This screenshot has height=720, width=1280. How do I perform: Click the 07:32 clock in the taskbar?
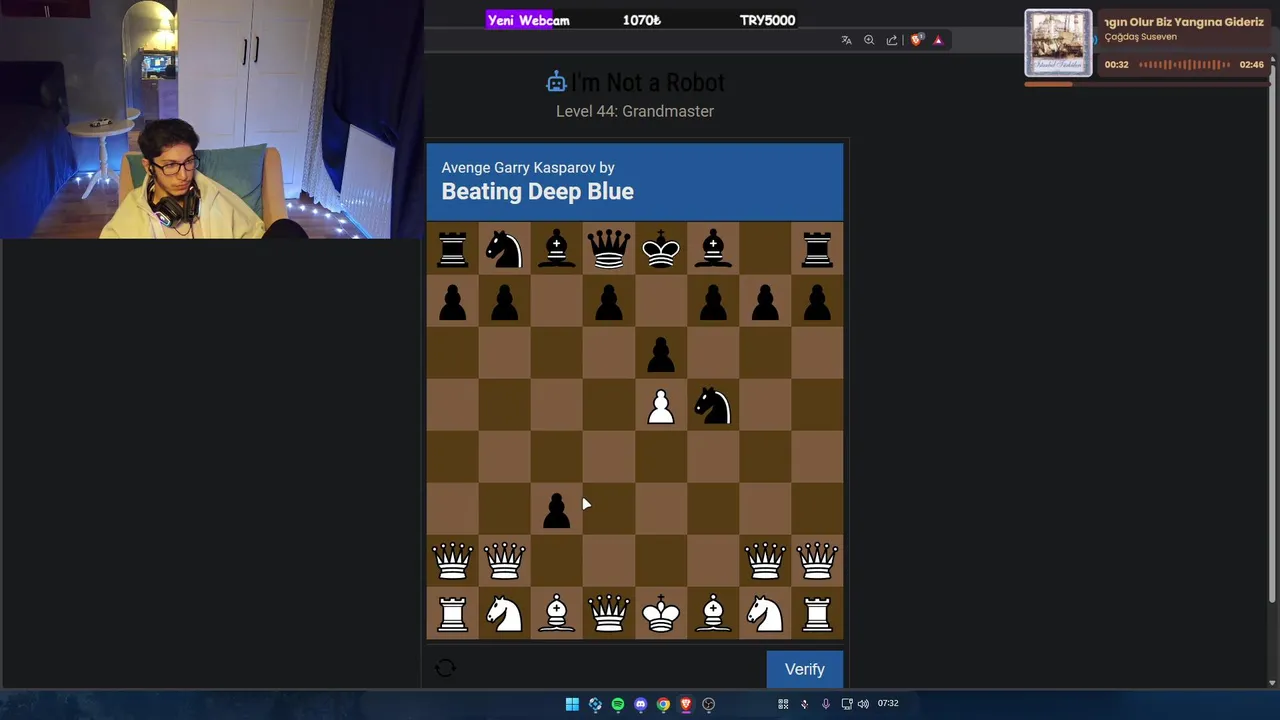tap(888, 704)
